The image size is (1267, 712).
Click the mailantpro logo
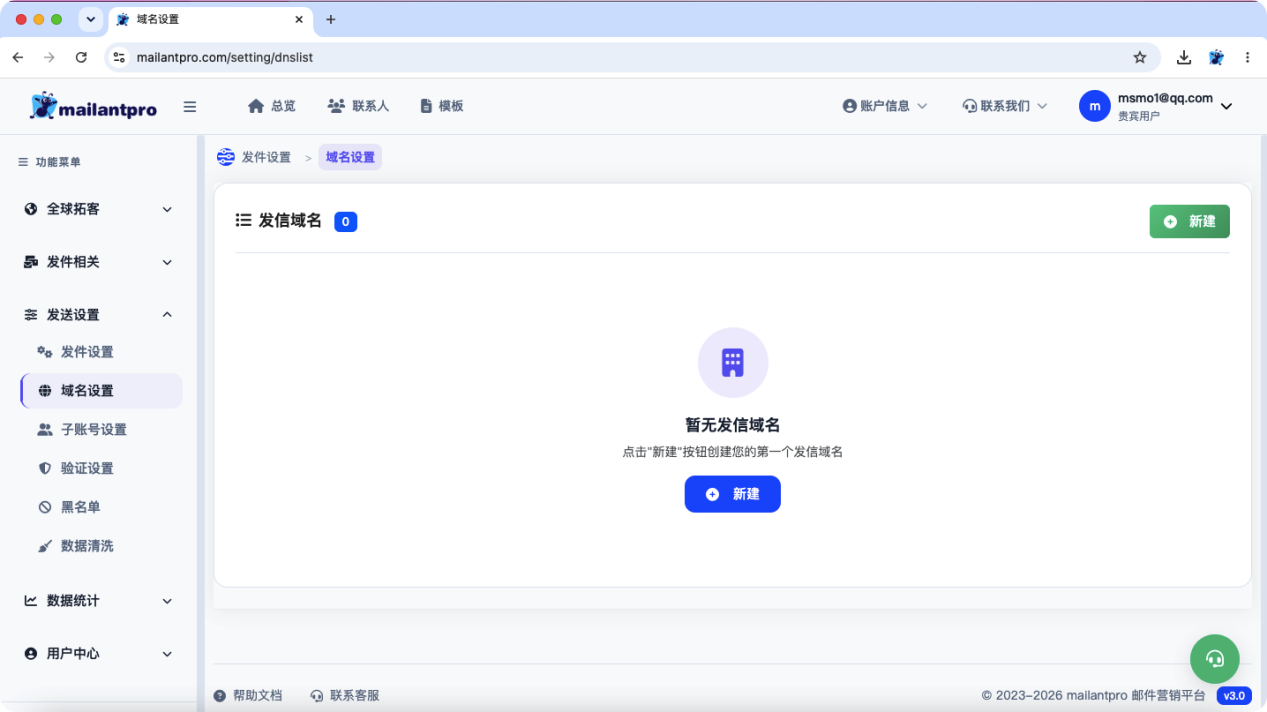click(x=94, y=106)
